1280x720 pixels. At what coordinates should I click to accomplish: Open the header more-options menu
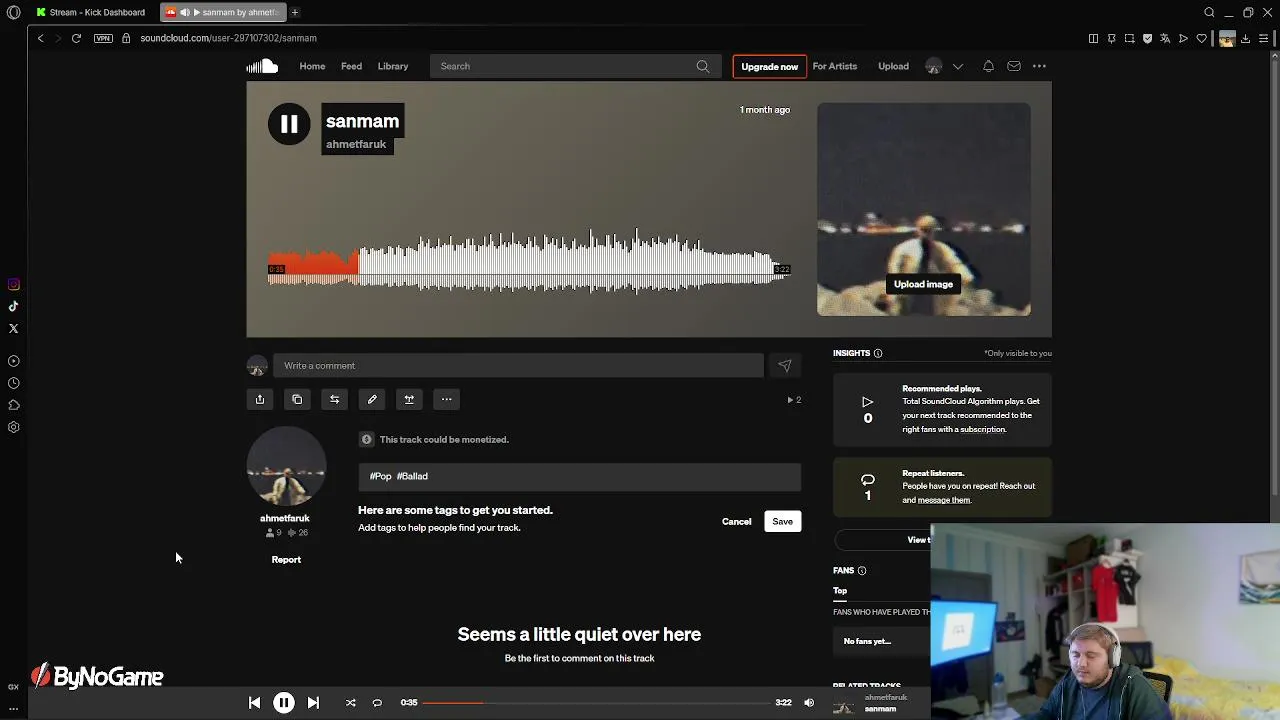click(x=1039, y=66)
